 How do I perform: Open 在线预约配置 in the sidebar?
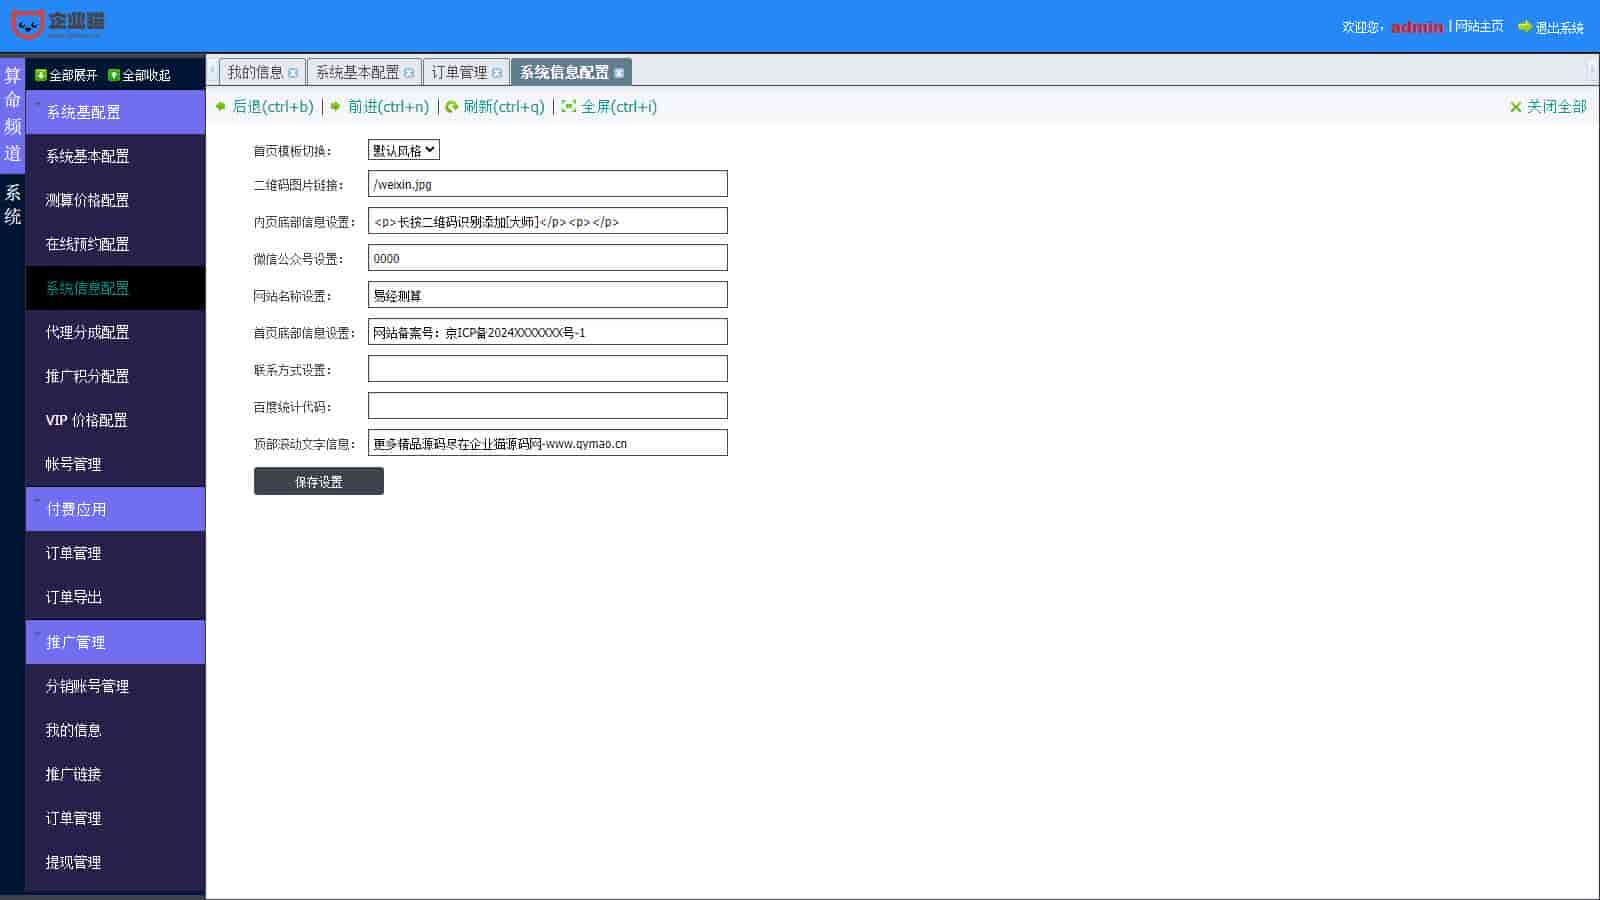pyautogui.click(x=116, y=244)
